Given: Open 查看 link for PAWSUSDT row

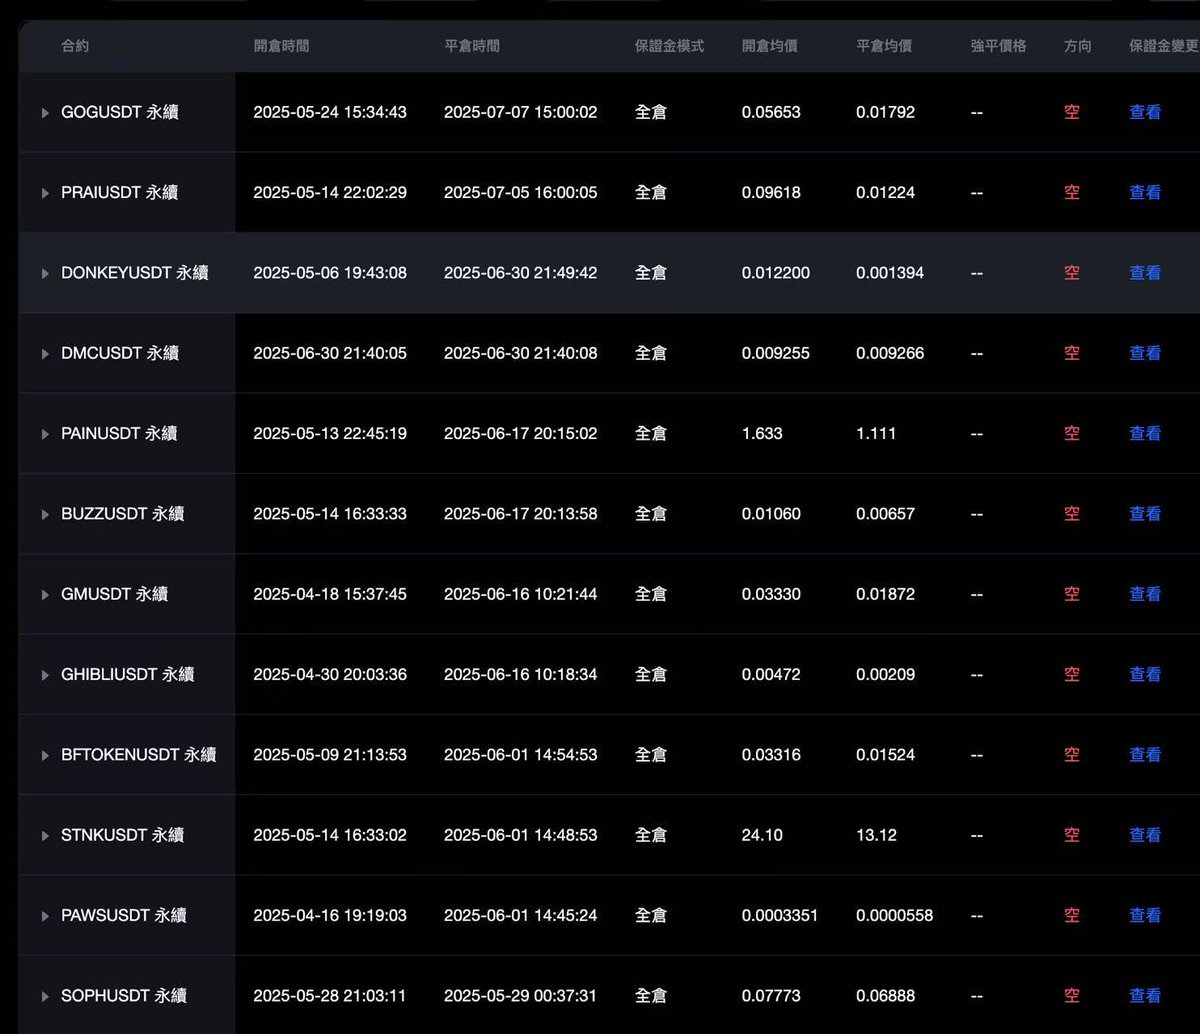Looking at the screenshot, I should (1145, 915).
